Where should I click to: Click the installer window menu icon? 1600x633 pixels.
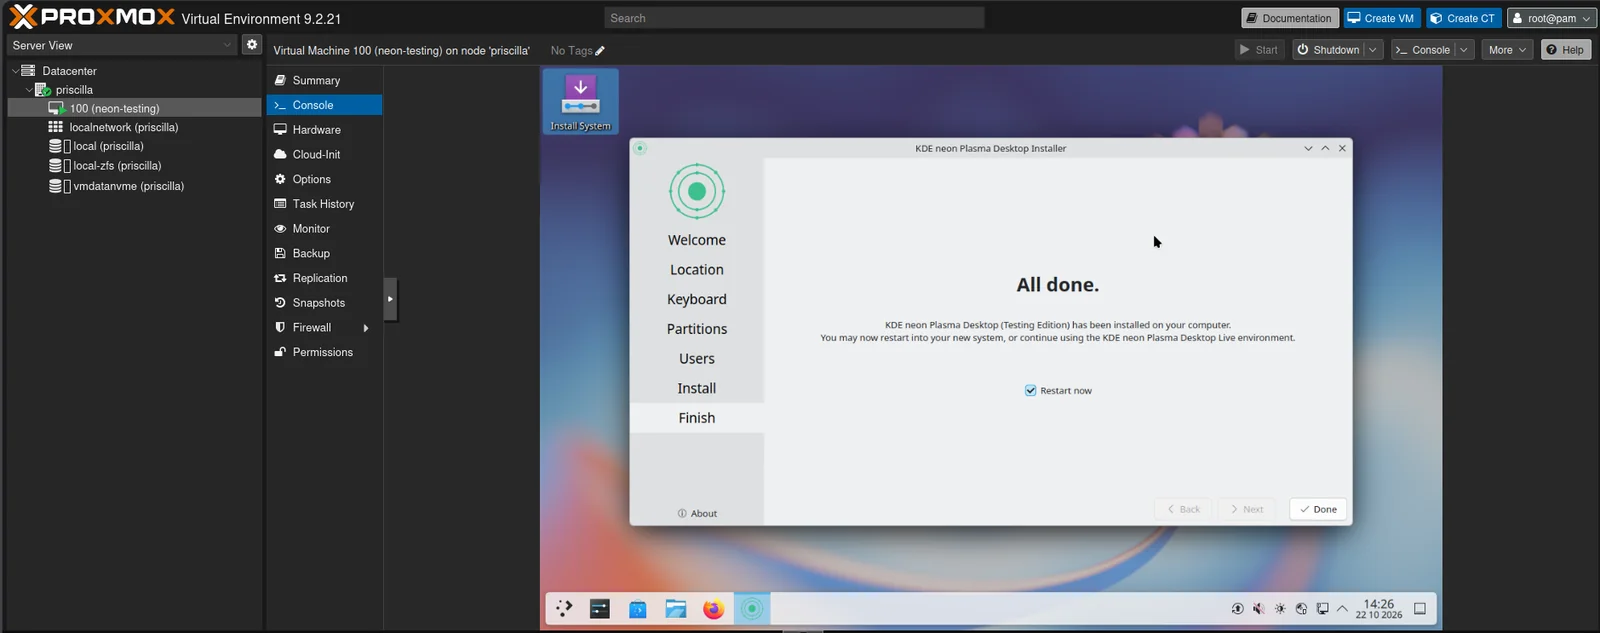[640, 148]
